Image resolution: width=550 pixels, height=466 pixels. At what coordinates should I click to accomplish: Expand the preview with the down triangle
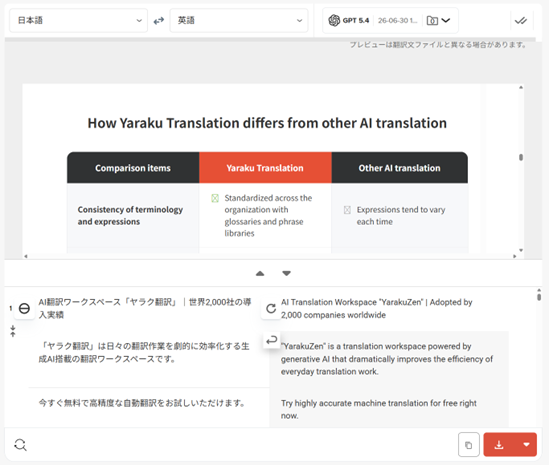point(287,273)
